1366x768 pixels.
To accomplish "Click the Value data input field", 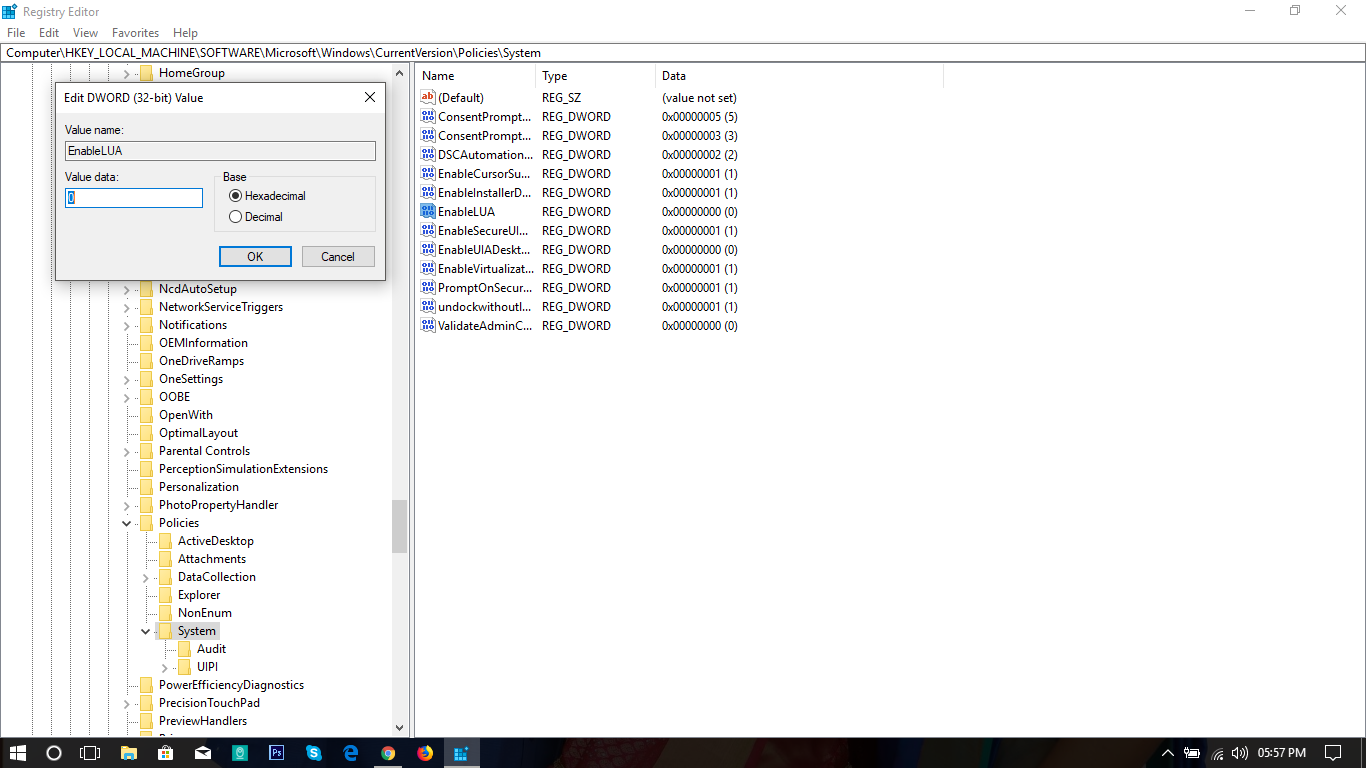I will pyautogui.click(x=134, y=198).
